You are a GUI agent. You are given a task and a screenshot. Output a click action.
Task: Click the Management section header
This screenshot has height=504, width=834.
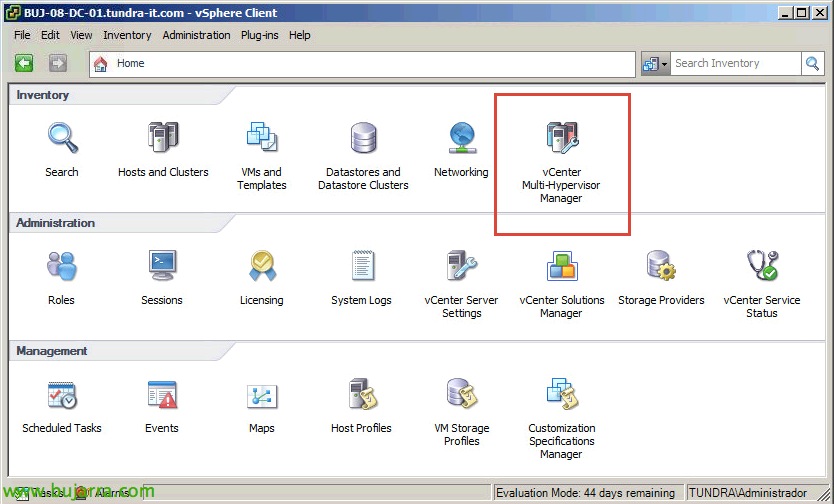point(52,351)
